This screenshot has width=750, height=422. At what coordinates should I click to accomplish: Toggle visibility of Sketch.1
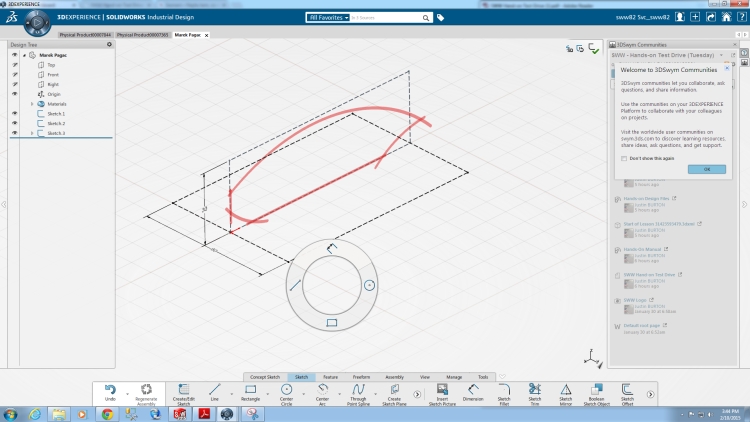tap(14, 113)
